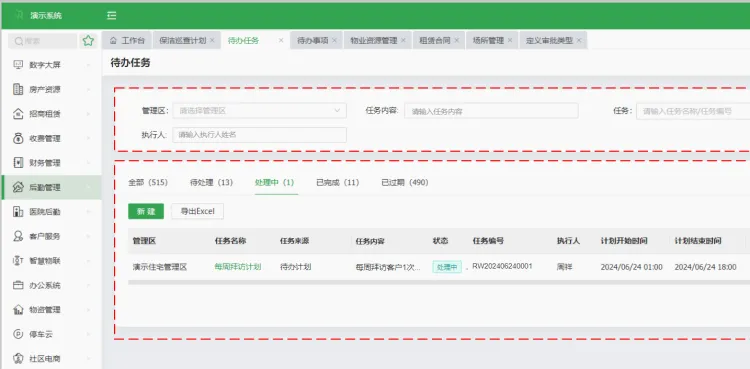Click the green 新建 button
This screenshot has height=369, width=750.
click(x=146, y=211)
